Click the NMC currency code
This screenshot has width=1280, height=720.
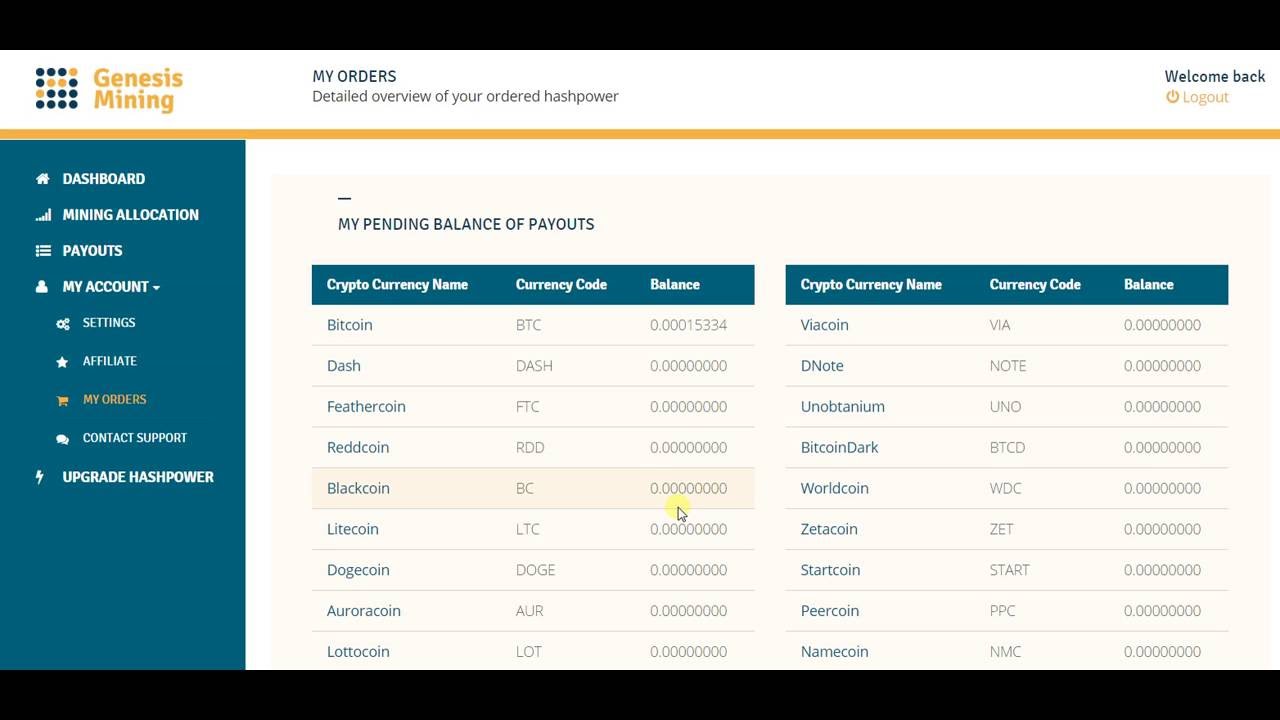(x=1005, y=652)
